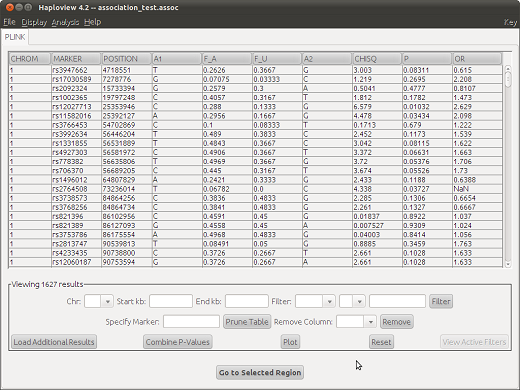Select marker rs706370 cell
The width and height of the screenshot is (520, 390).
click(x=76, y=171)
